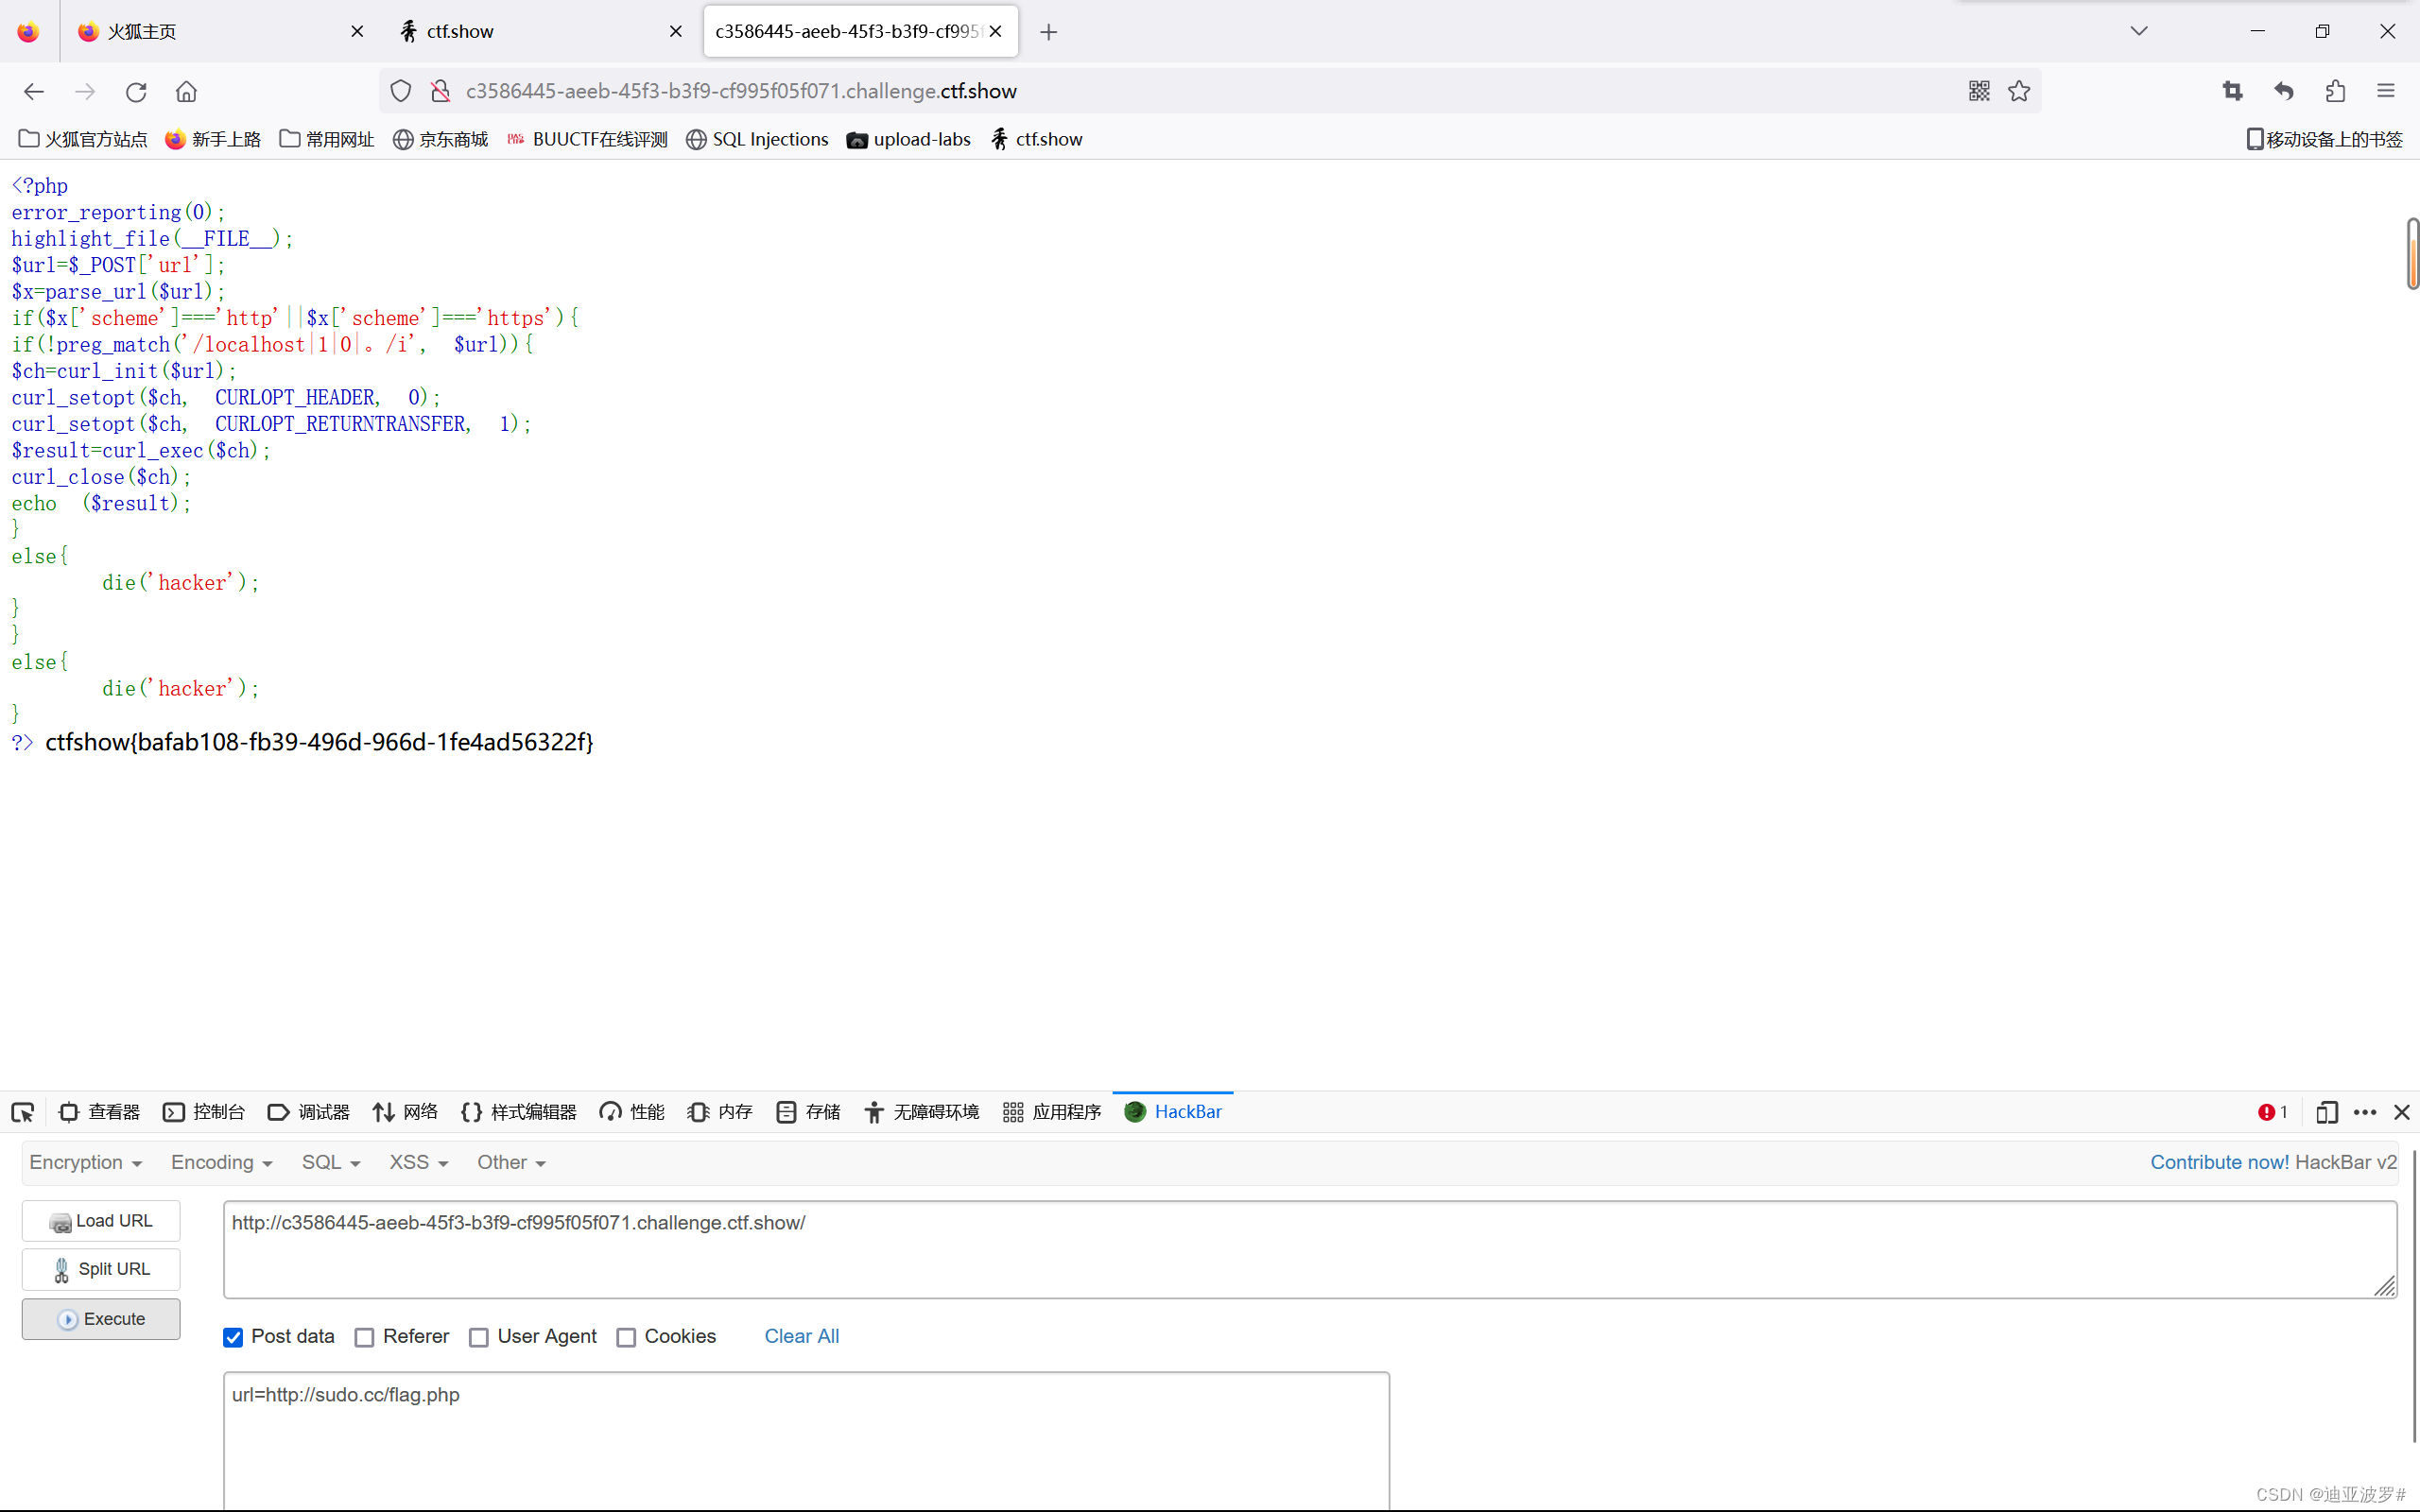Viewport: 2420px width, 1512px height.
Task: Open the Encryption dropdown in HackBar
Action: tap(85, 1162)
